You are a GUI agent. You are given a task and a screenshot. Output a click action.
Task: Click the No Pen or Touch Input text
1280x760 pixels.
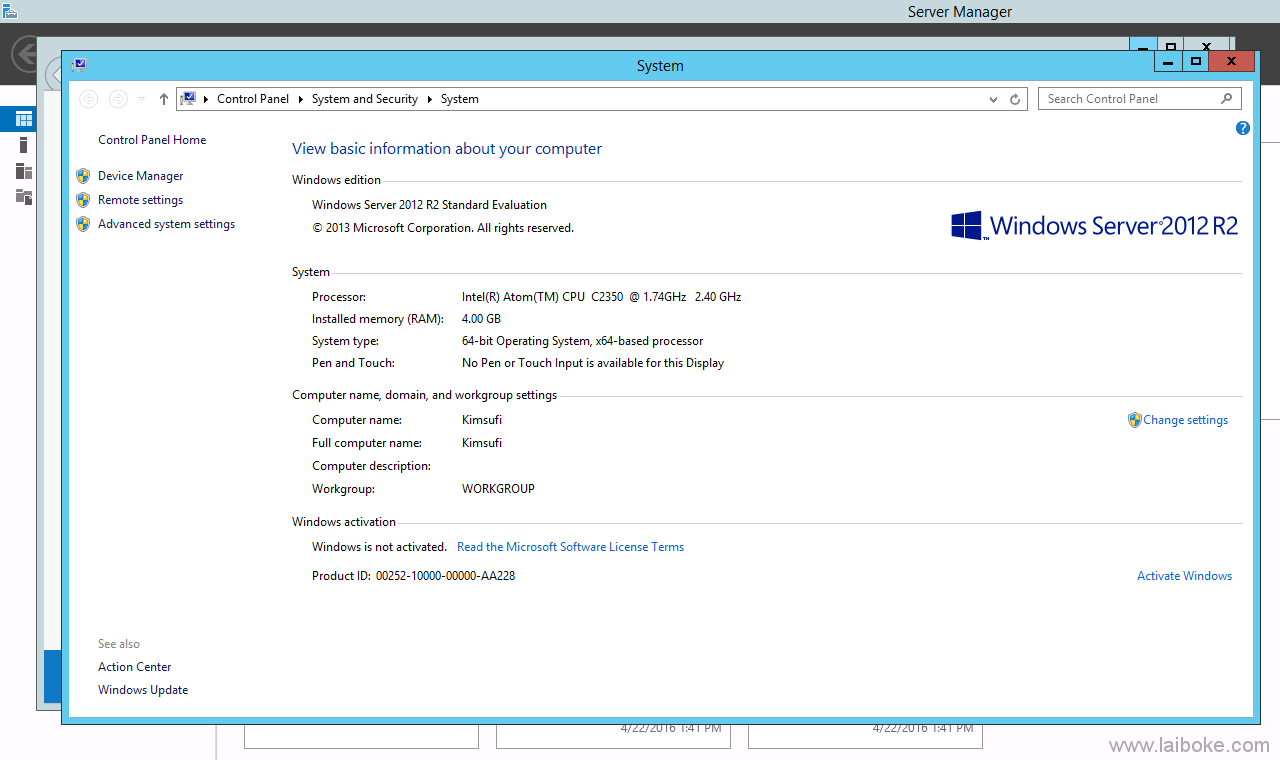(x=593, y=363)
